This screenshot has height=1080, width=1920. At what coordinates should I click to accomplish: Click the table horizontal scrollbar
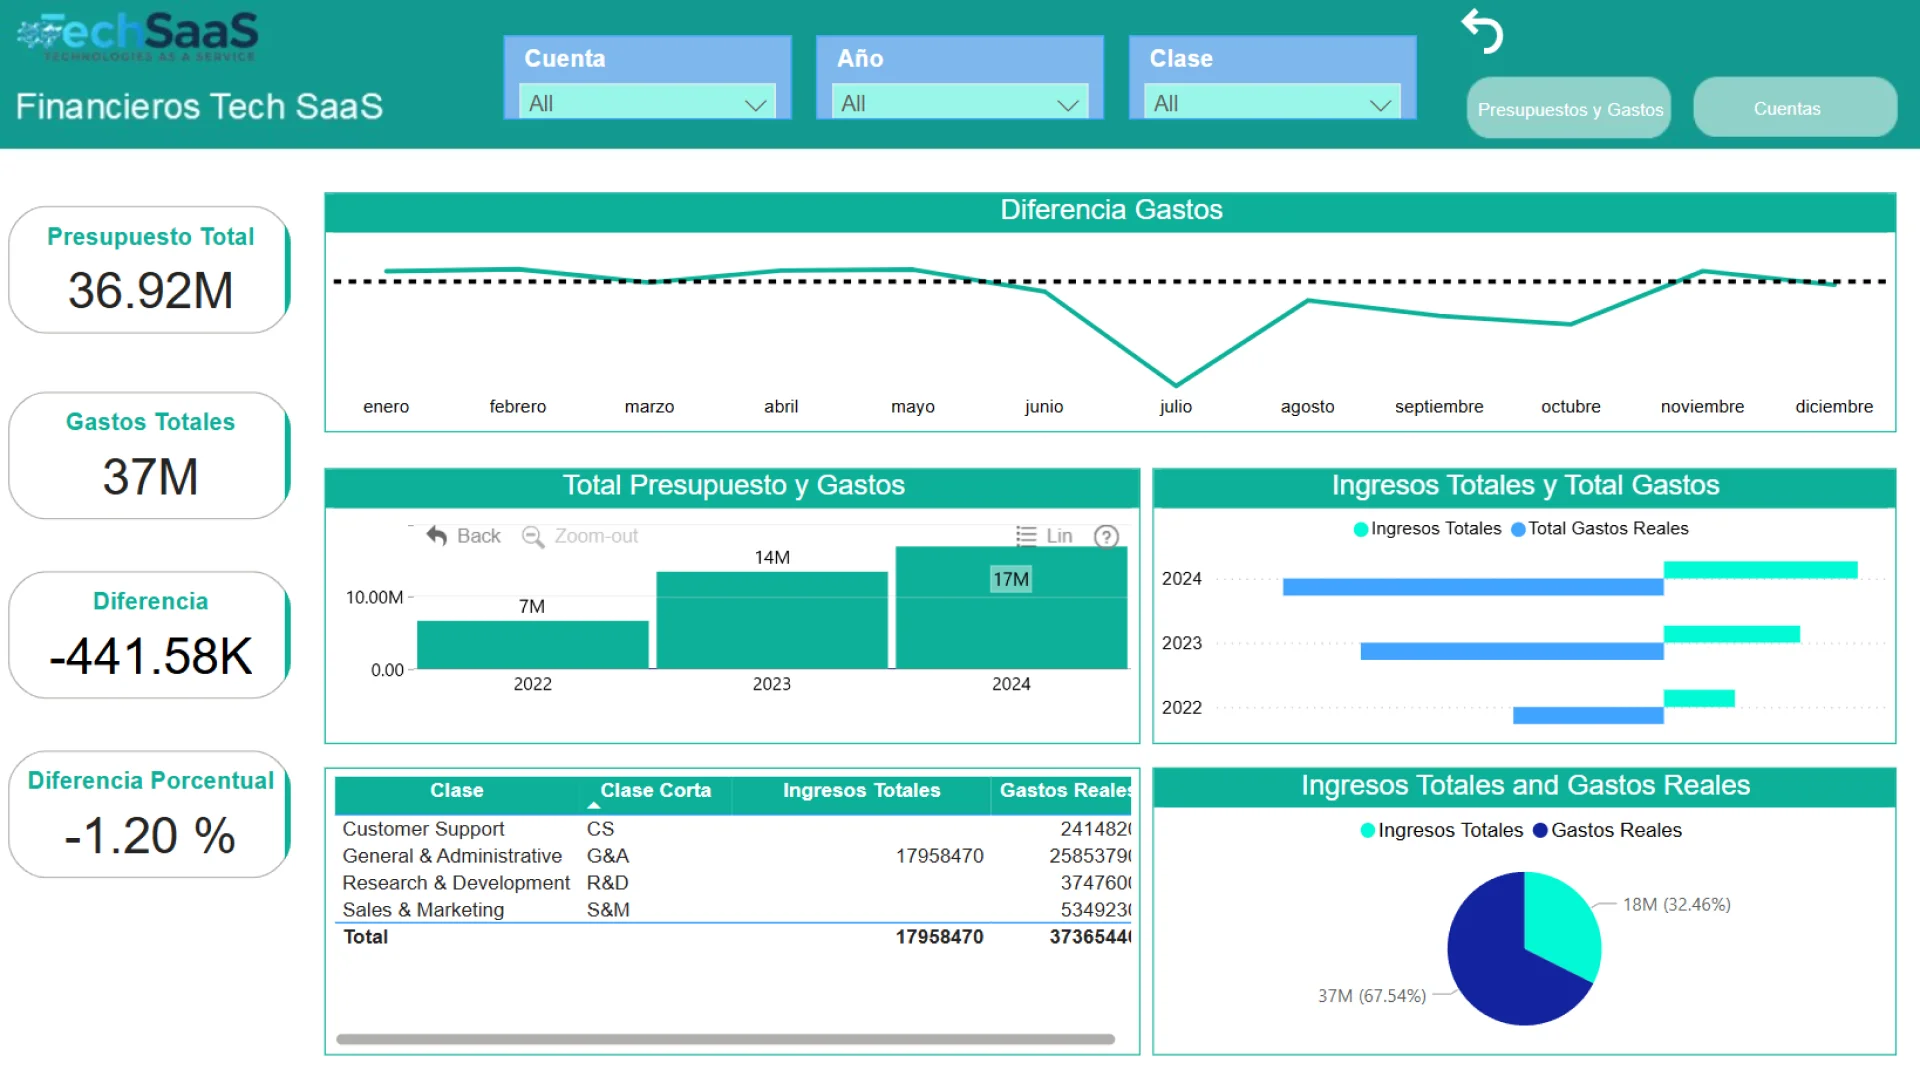point(725,1039)
